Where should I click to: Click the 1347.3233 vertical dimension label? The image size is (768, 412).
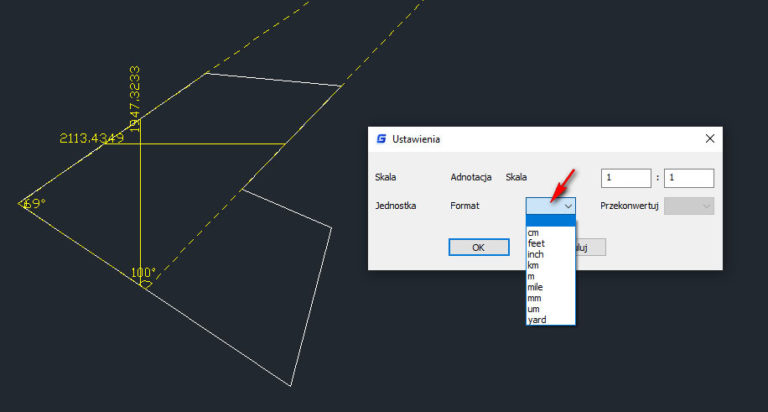pos(134,98)
